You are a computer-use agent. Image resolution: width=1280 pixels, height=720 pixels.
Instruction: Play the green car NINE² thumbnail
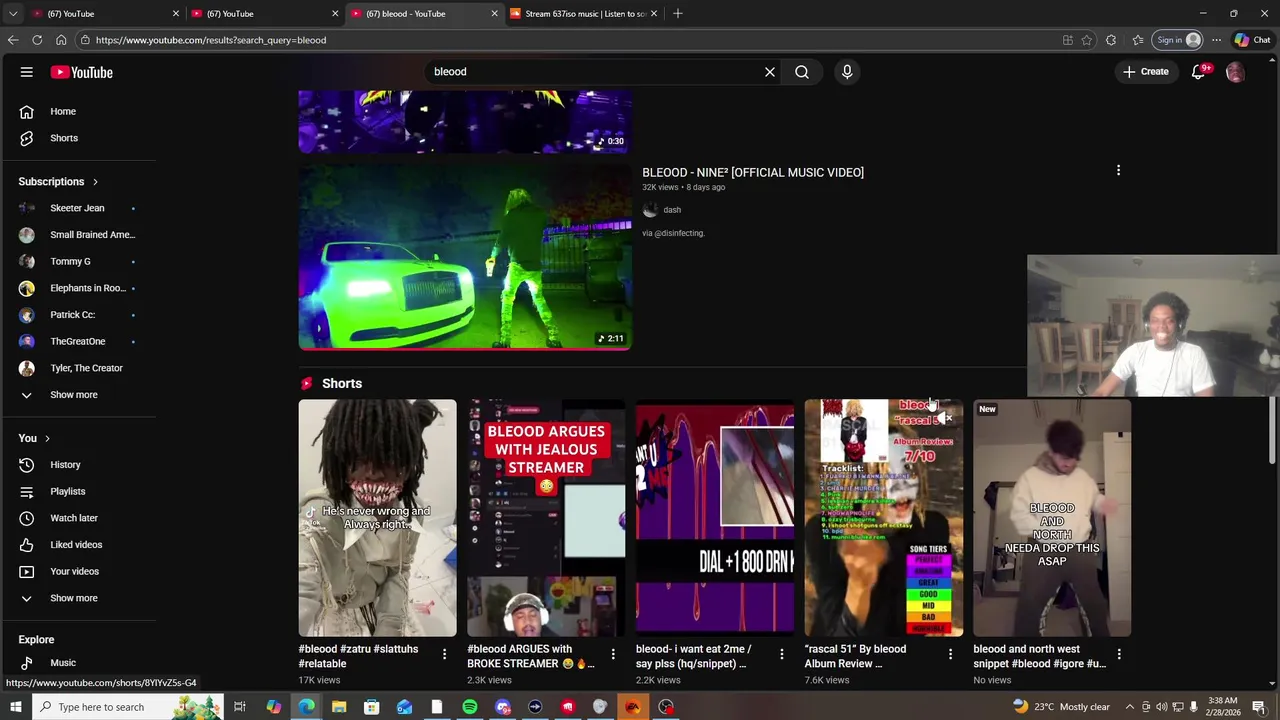click(465, 257)
